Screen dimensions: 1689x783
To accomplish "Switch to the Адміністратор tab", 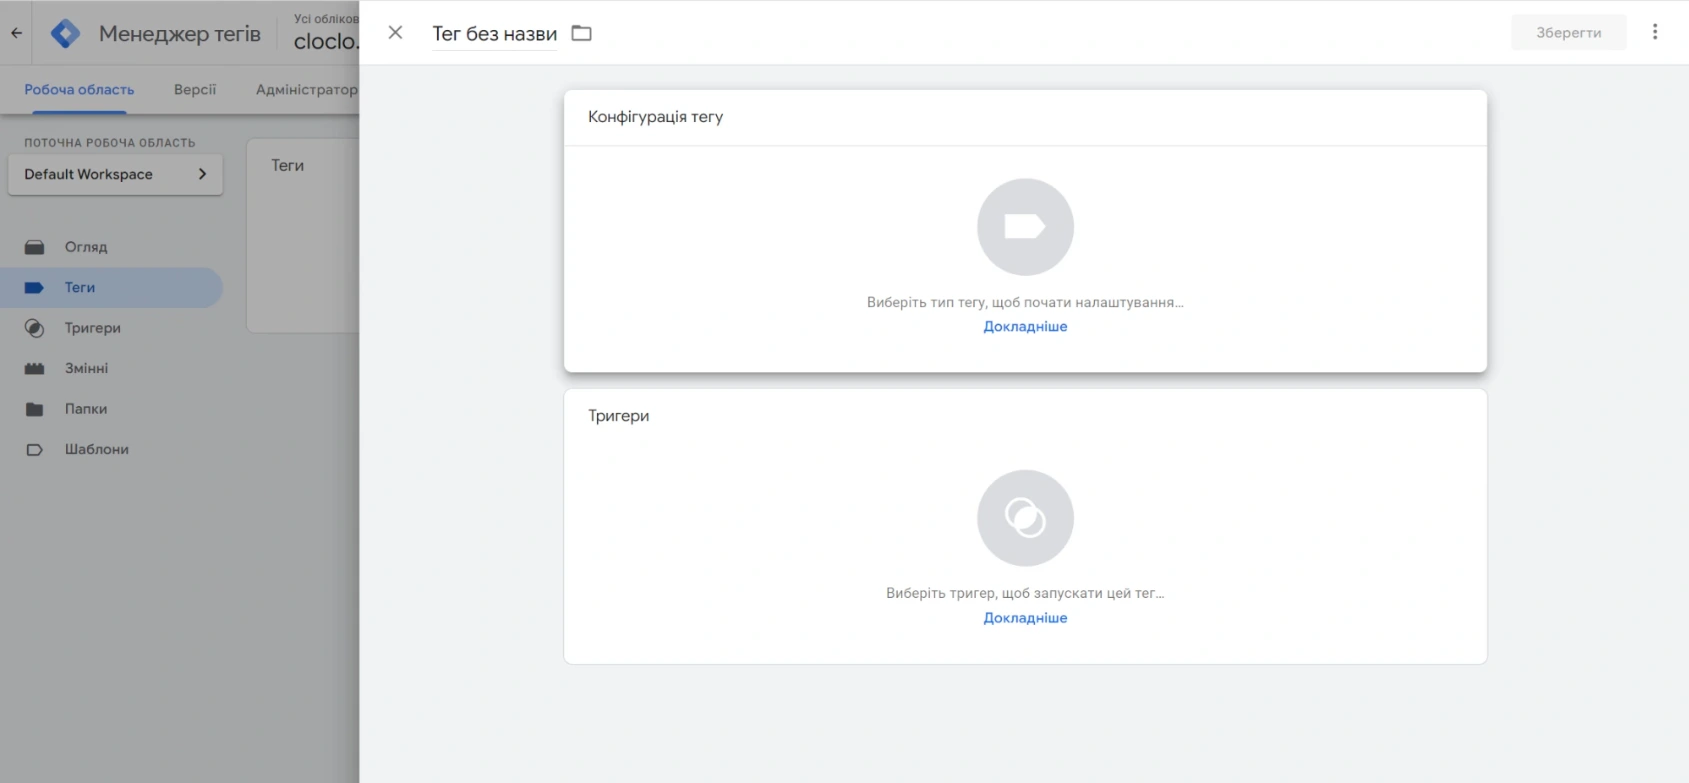I will 306,89.
